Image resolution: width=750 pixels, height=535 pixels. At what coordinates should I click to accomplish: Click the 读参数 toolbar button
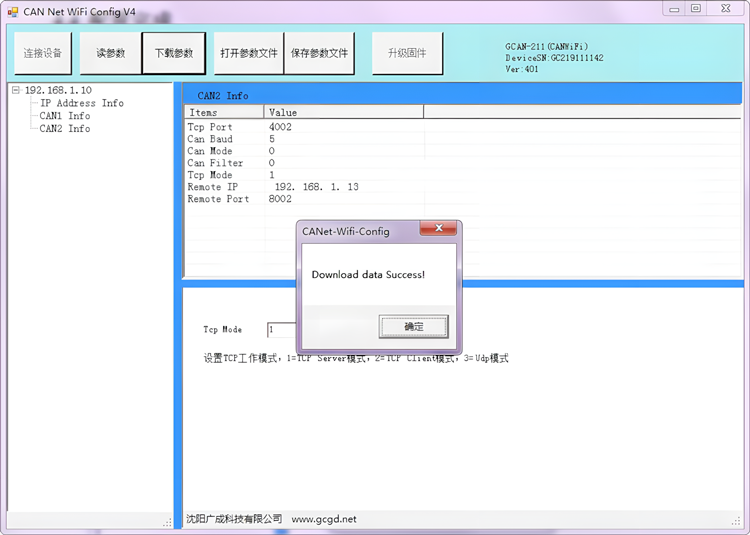pyautogui.click(x=110, y=53)
